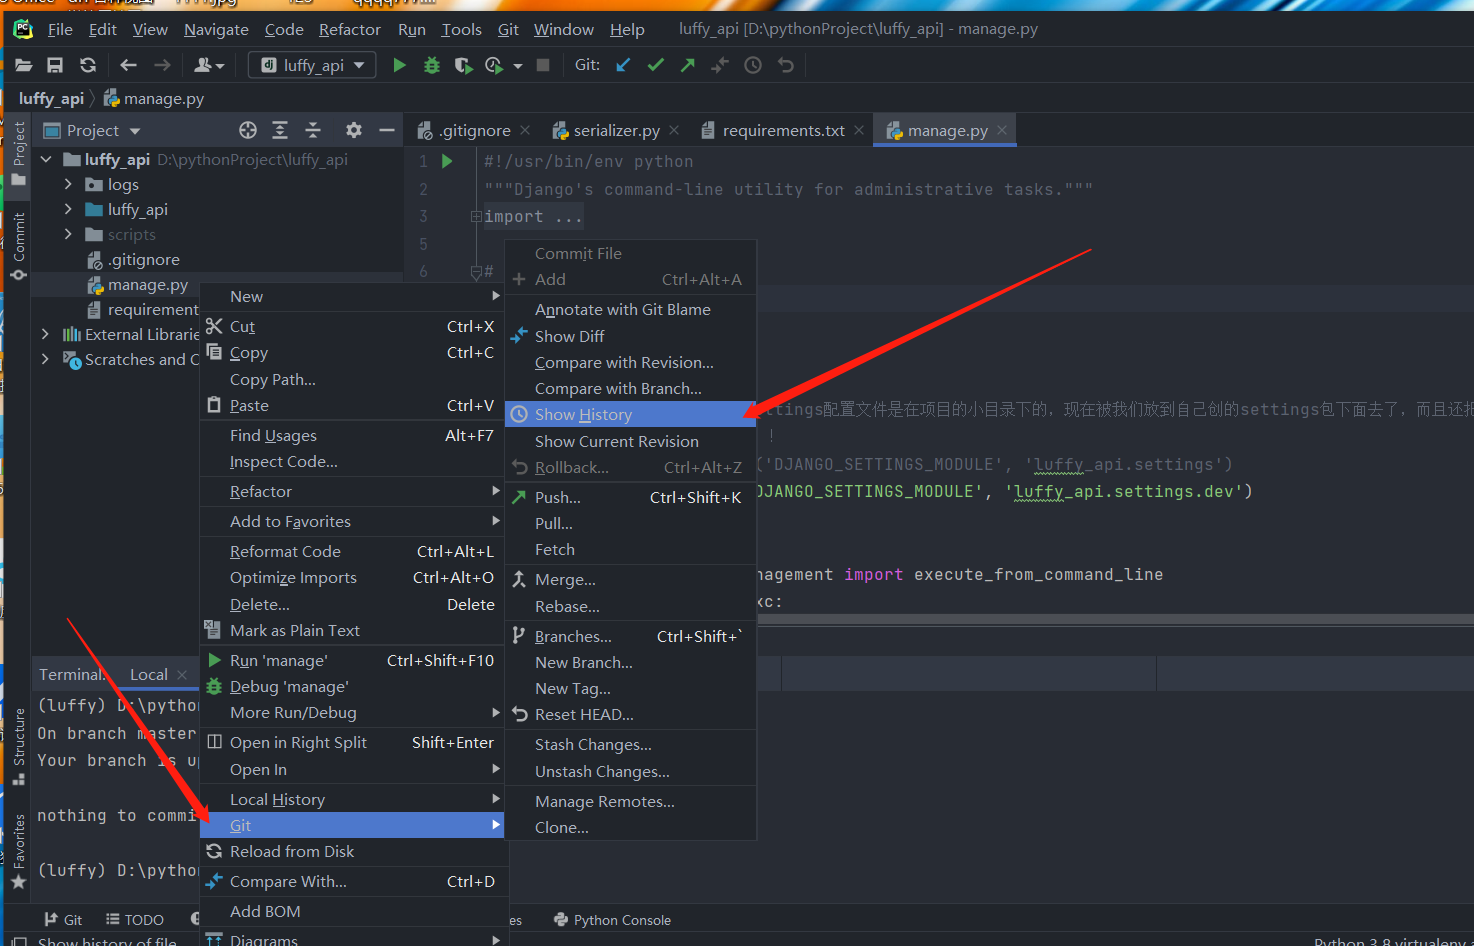
Task: Select Manage Remotes... in Git submenu
Action: tap(630, 801)
